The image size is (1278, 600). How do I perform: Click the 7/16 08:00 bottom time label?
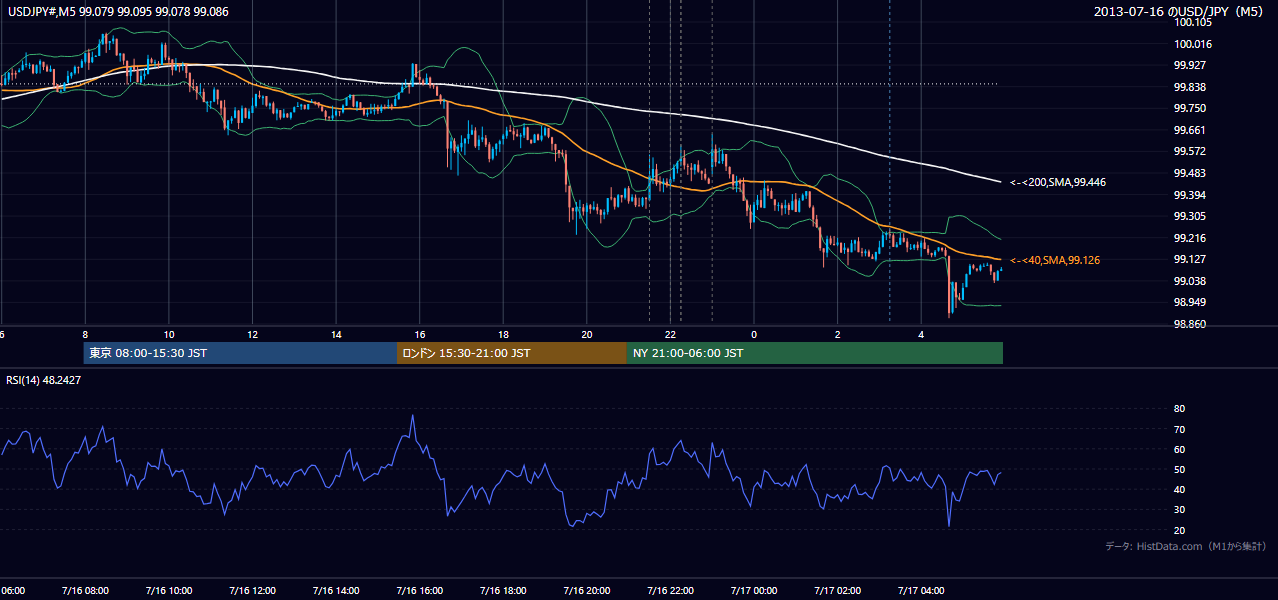[84, 590]
